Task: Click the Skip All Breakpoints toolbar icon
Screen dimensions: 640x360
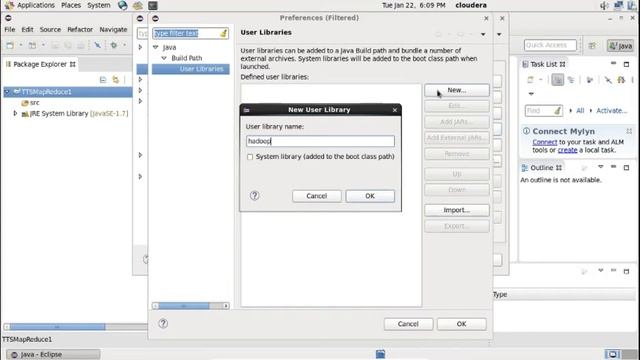Action: [x=97, y=45]
